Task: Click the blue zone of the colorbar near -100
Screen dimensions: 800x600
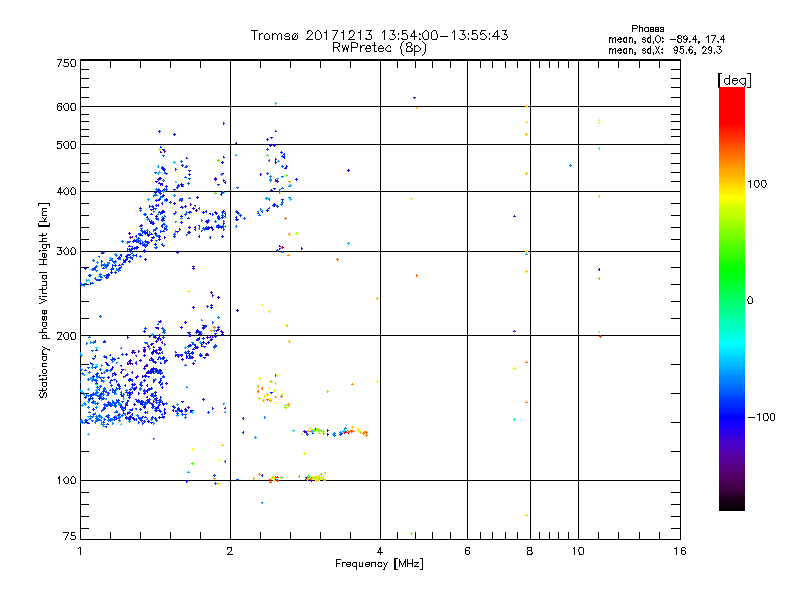Action: [732, 416]
